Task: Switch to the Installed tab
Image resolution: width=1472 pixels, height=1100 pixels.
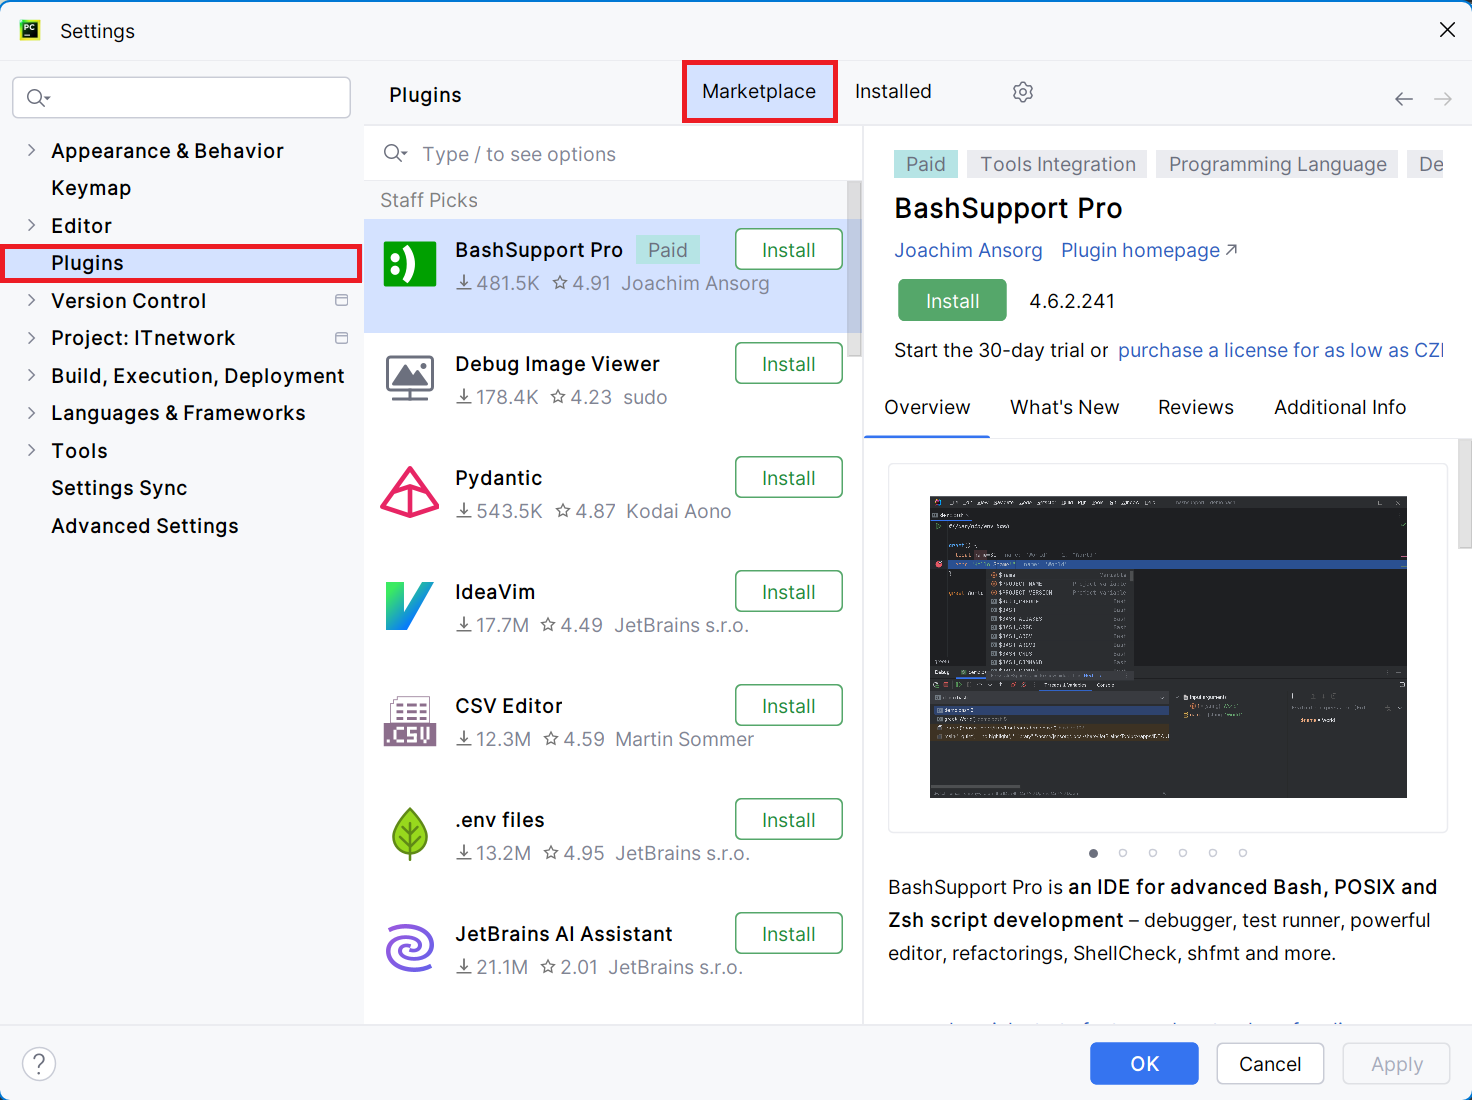Action: pos(892,92)
